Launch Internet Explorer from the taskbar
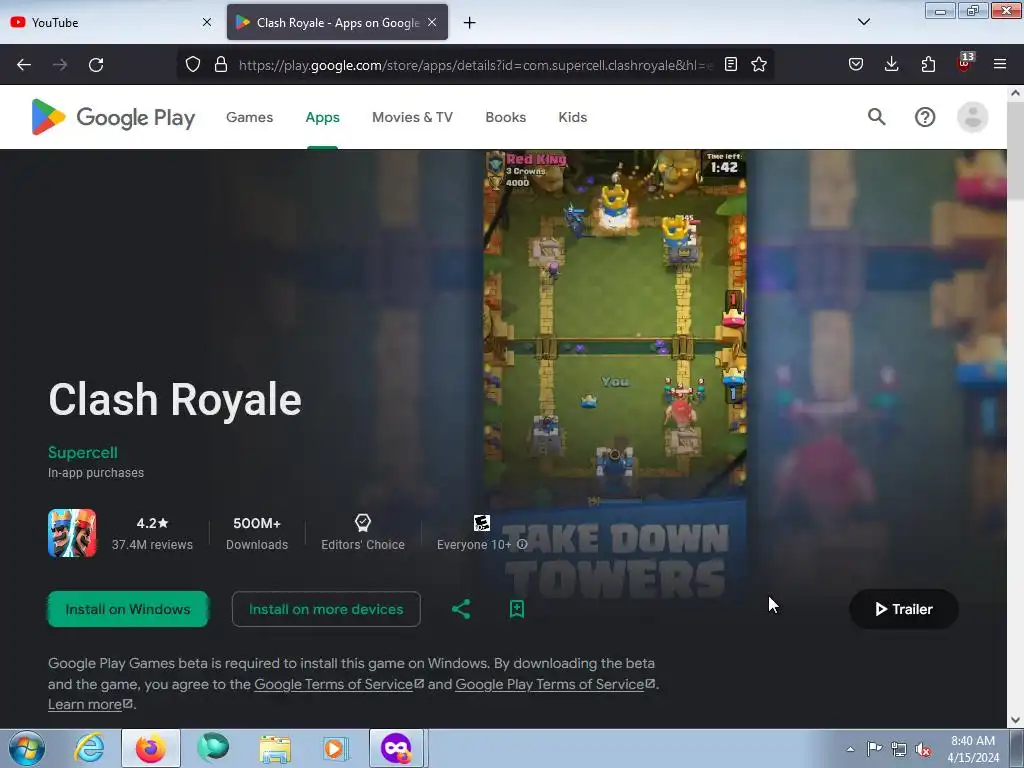 (89, 748)
